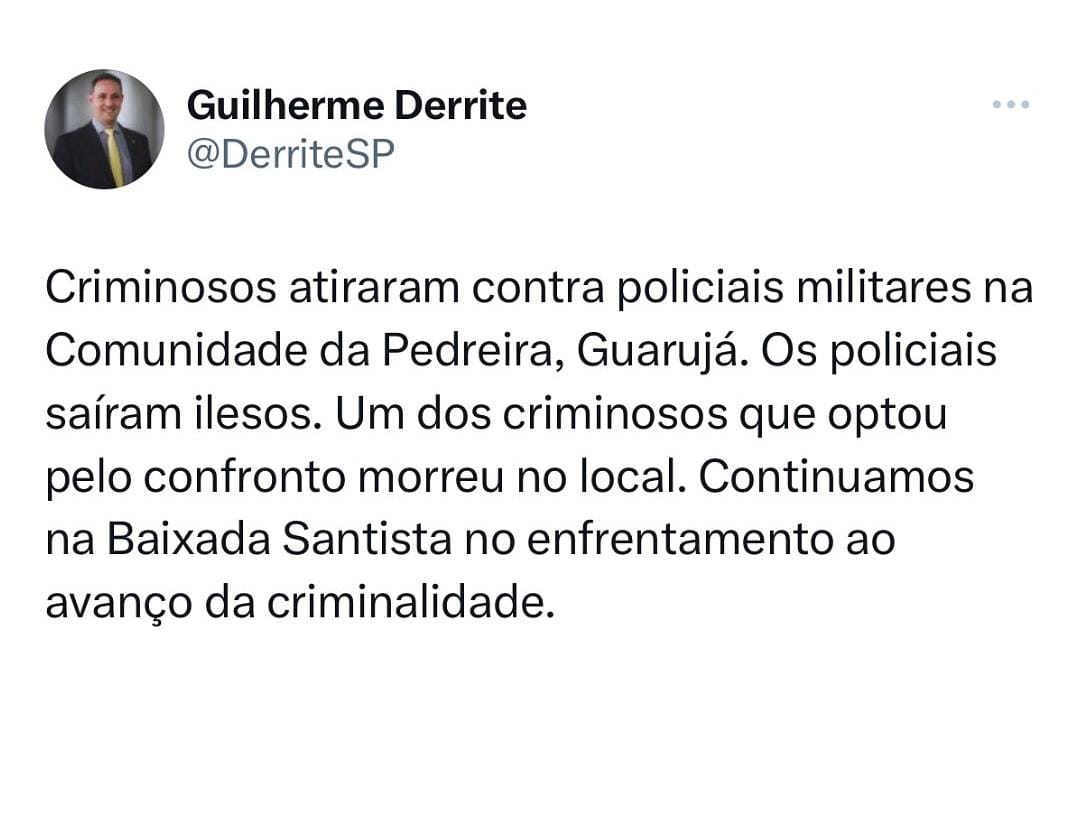
Task: Click the word "Criminosos" starting the tweet
Action: (x=161, y=287)
